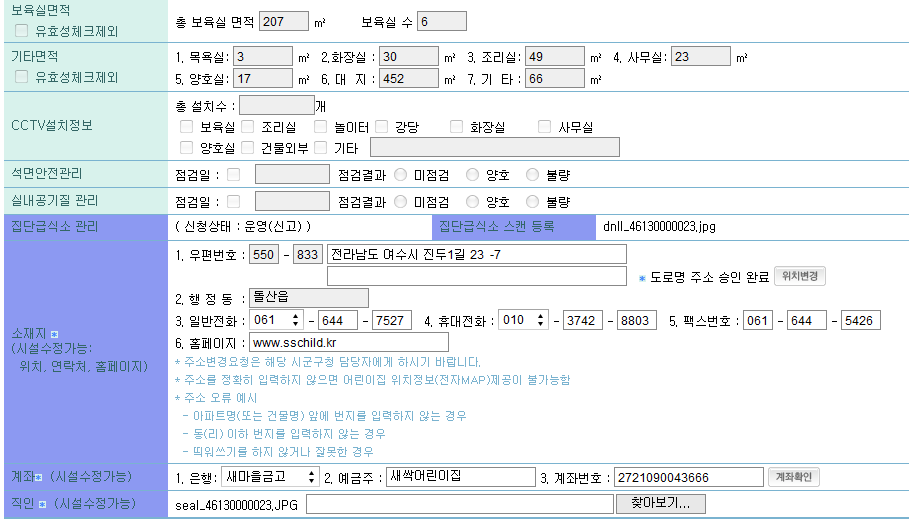Click the address field 전라남도 여수시
This screenshot has height=523, width=909.
coord(477,255)
